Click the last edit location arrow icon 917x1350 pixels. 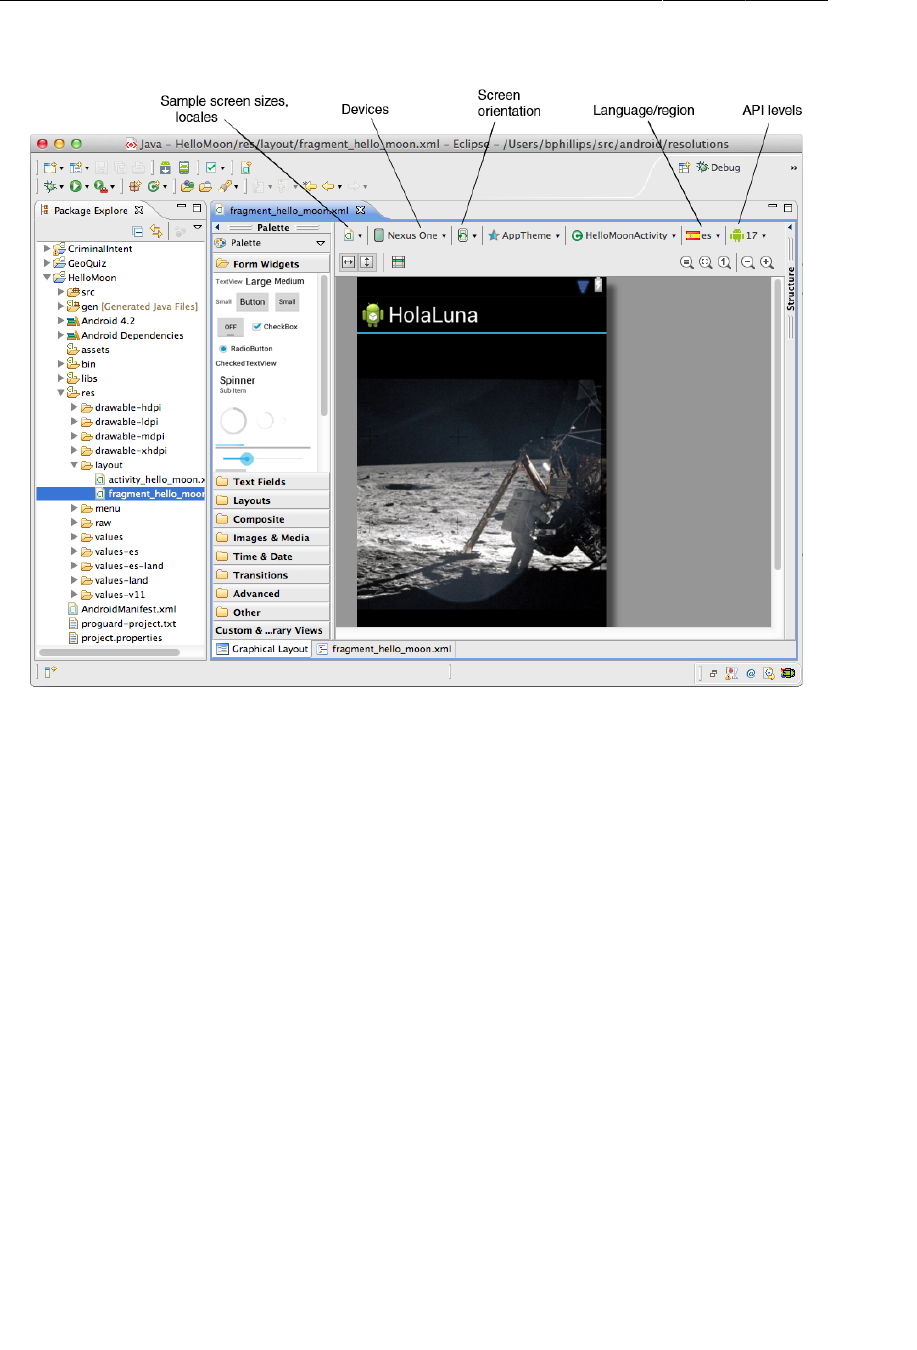click(x=310, y=186)
